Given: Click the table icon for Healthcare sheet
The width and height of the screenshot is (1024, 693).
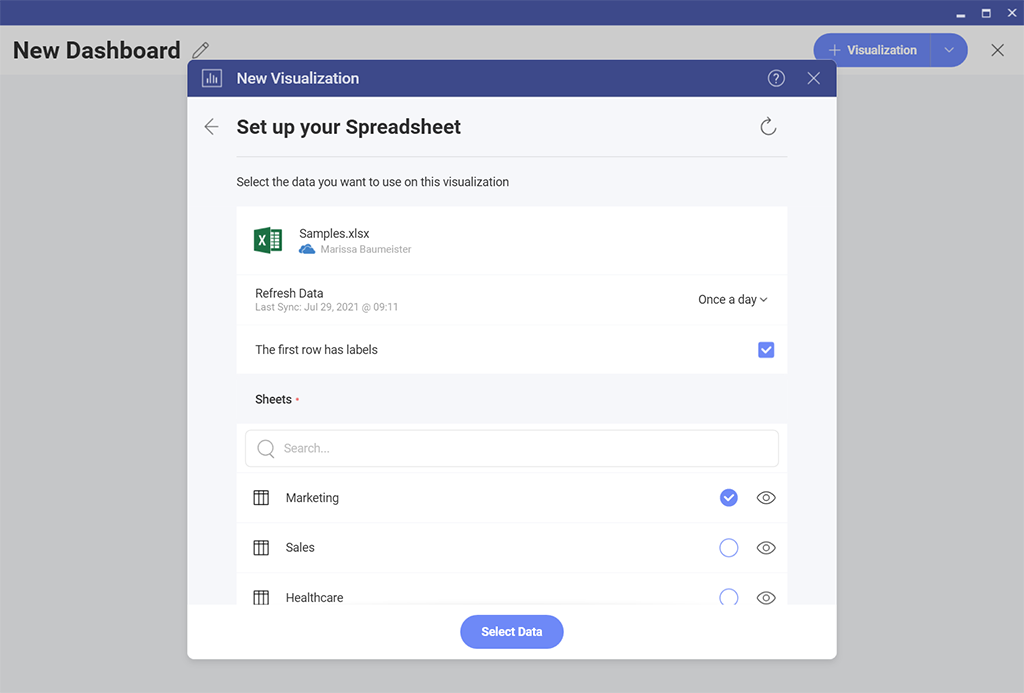Looking at the screenshot, I should pos(261,597).
